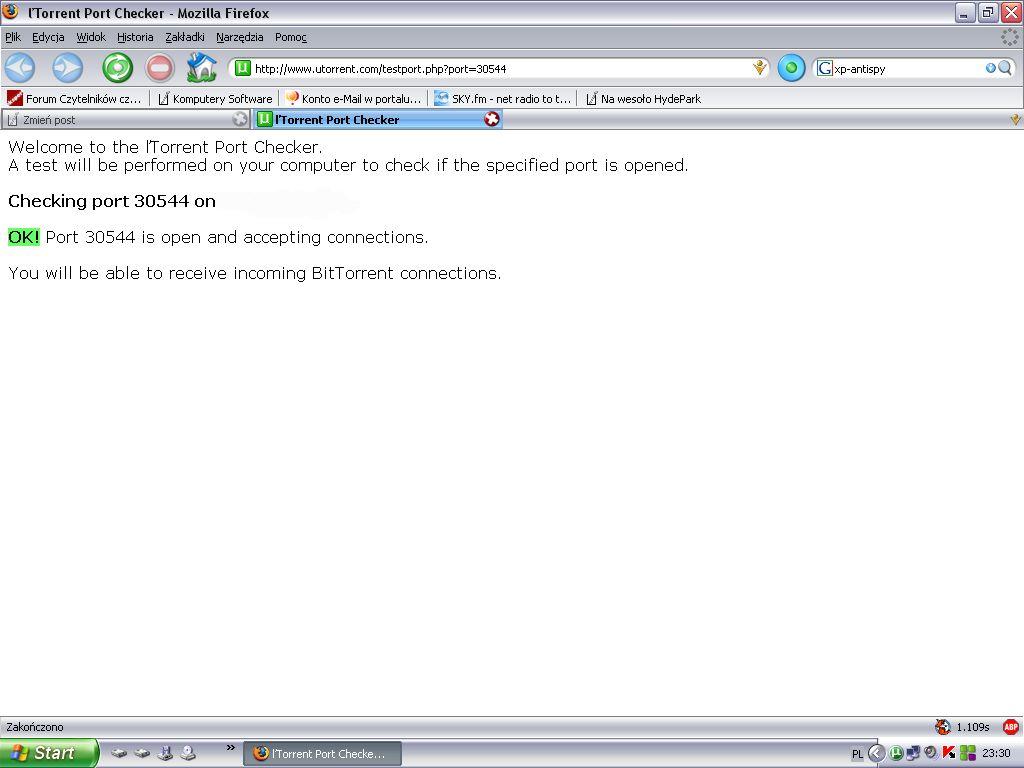Click the Firefox icon in title bar

(x=11, y=12)
